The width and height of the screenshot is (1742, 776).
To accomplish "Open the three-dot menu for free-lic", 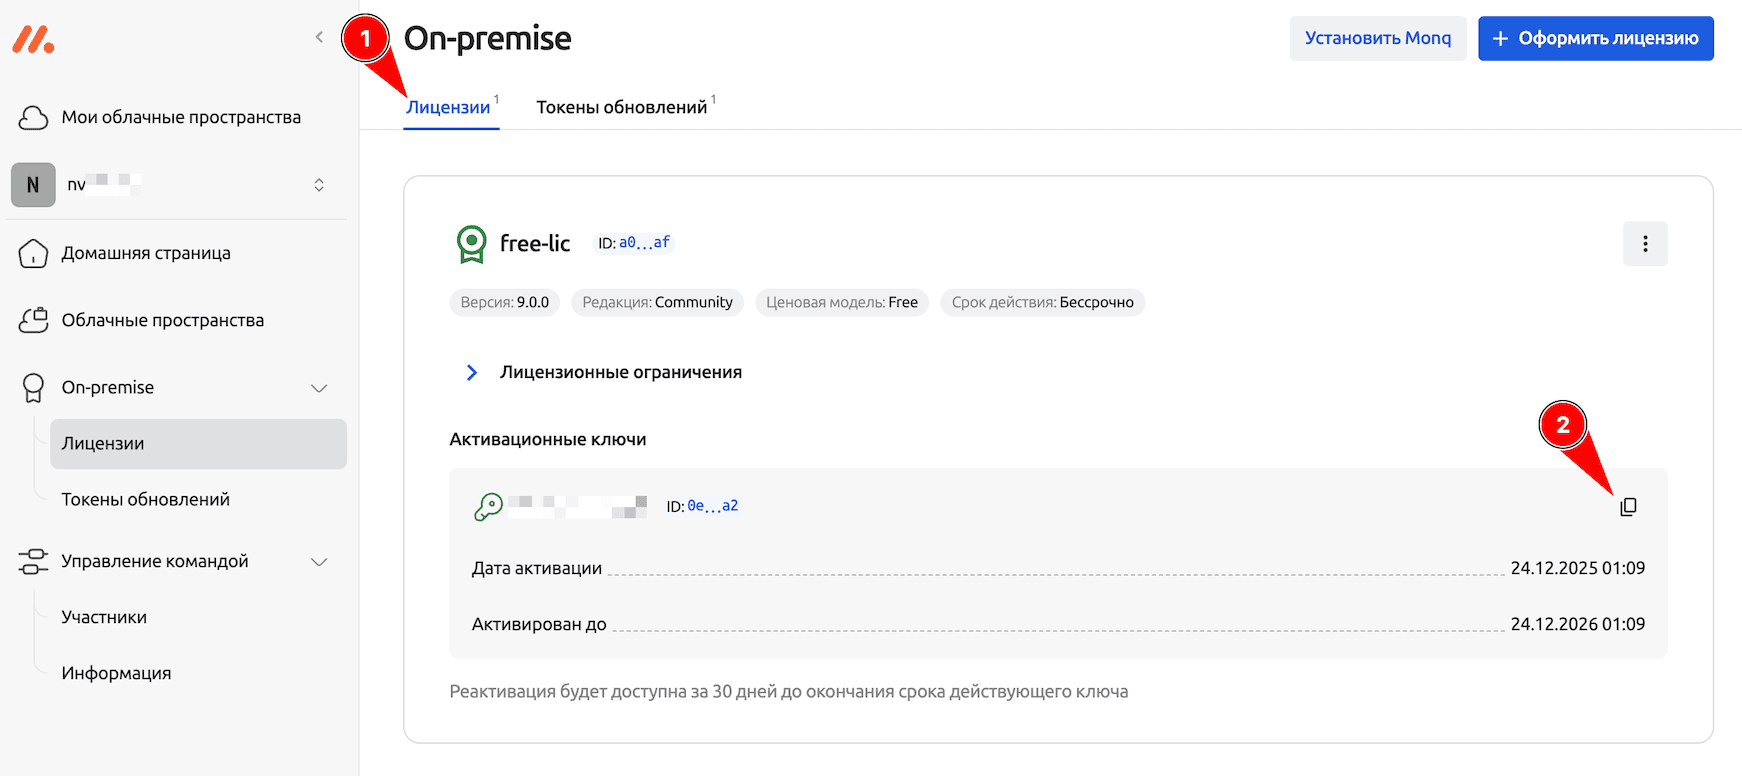I will coord(1645,244).
